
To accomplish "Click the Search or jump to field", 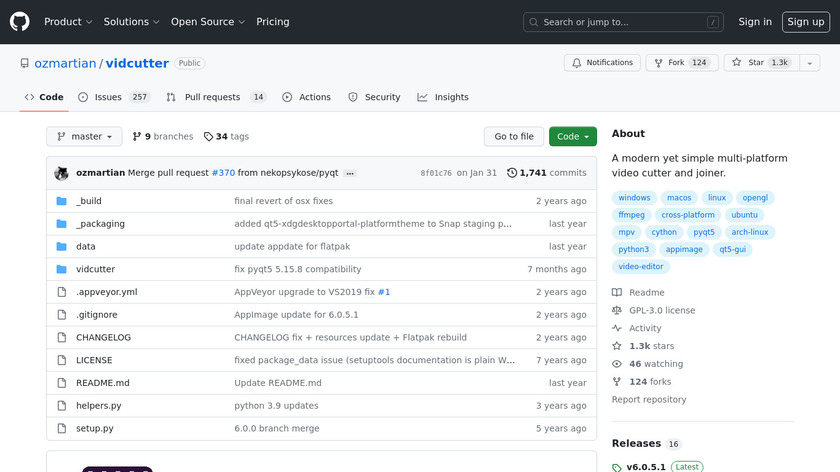I will (623, 22).
